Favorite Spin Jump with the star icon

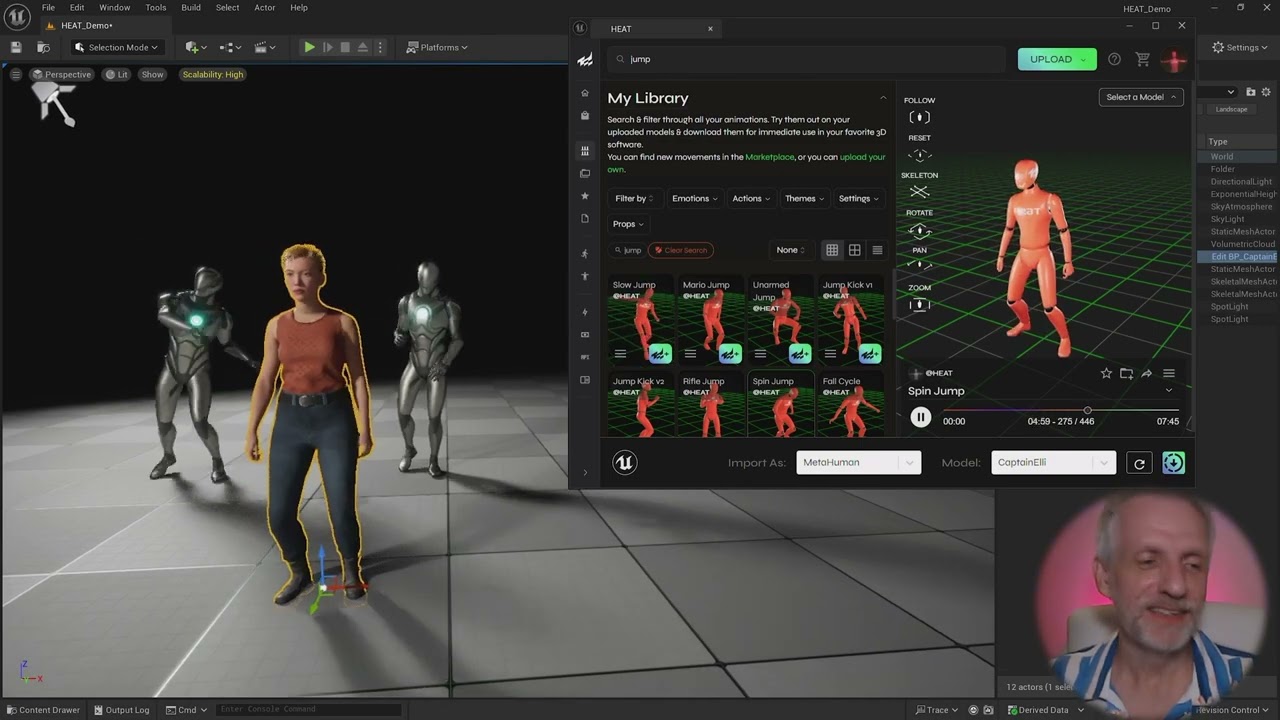point(1106,373)
